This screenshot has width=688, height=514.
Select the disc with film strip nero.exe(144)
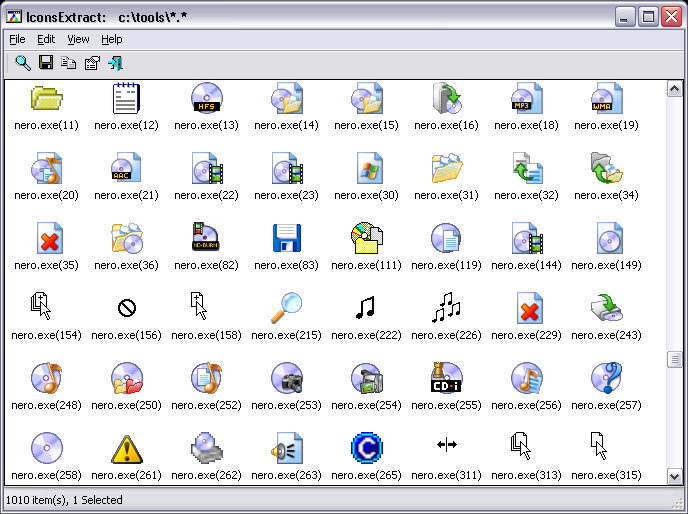click(x=527, y=238)
